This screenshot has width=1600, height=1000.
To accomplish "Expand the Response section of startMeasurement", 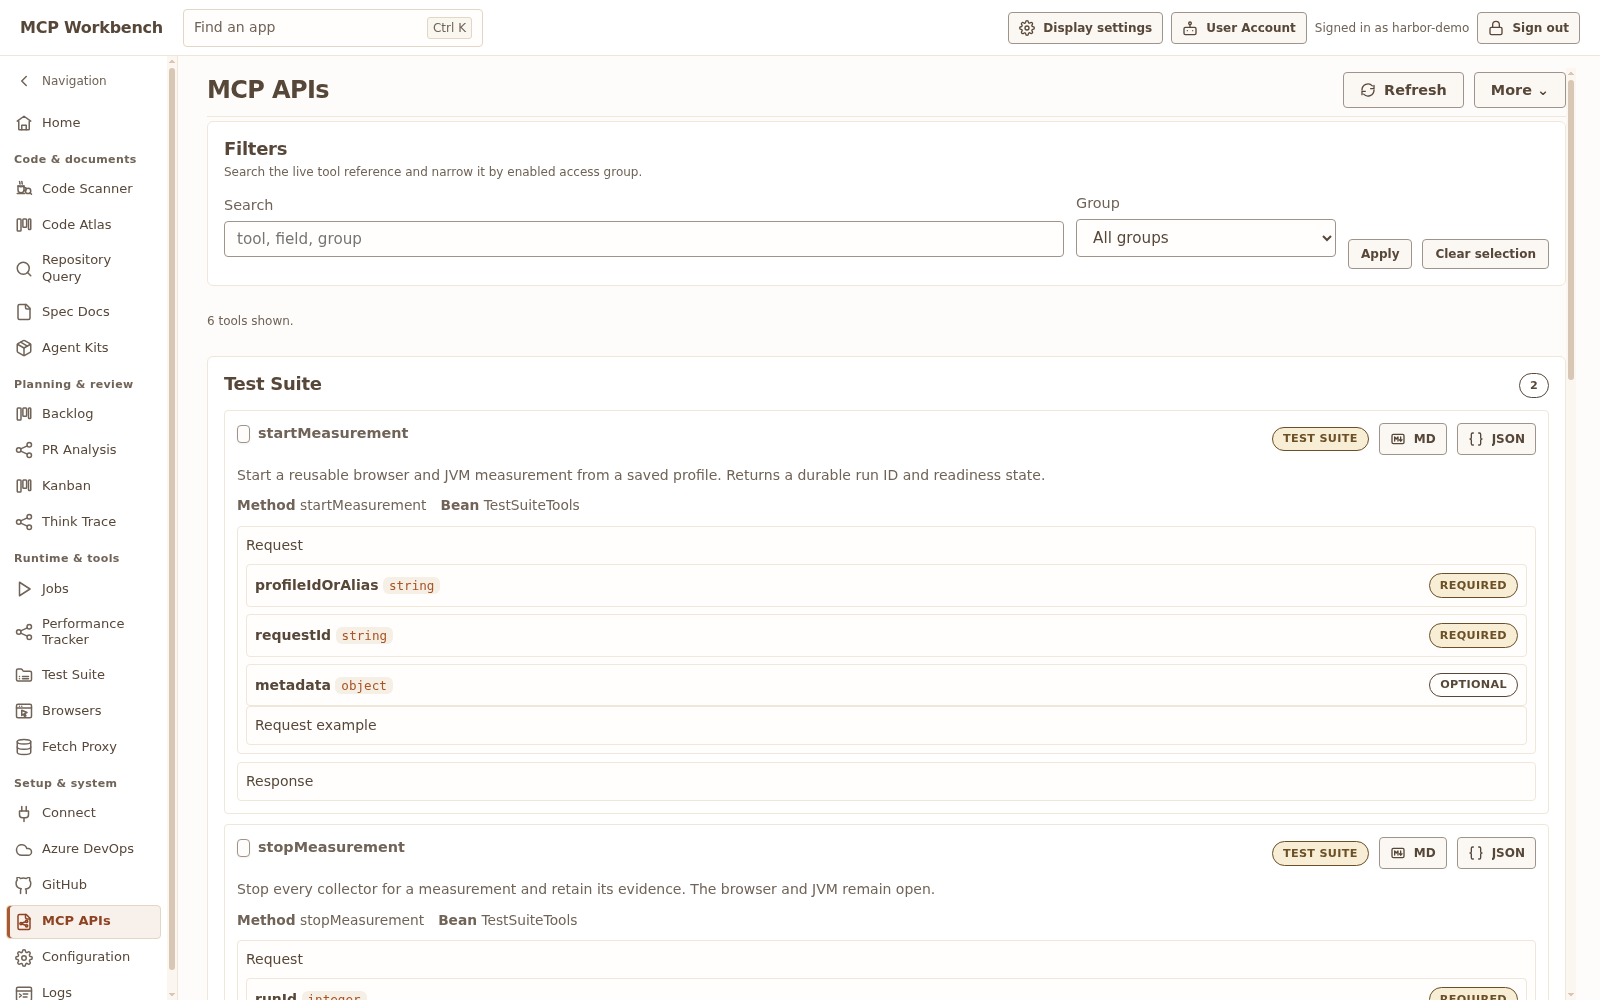I will click(886, 781).
